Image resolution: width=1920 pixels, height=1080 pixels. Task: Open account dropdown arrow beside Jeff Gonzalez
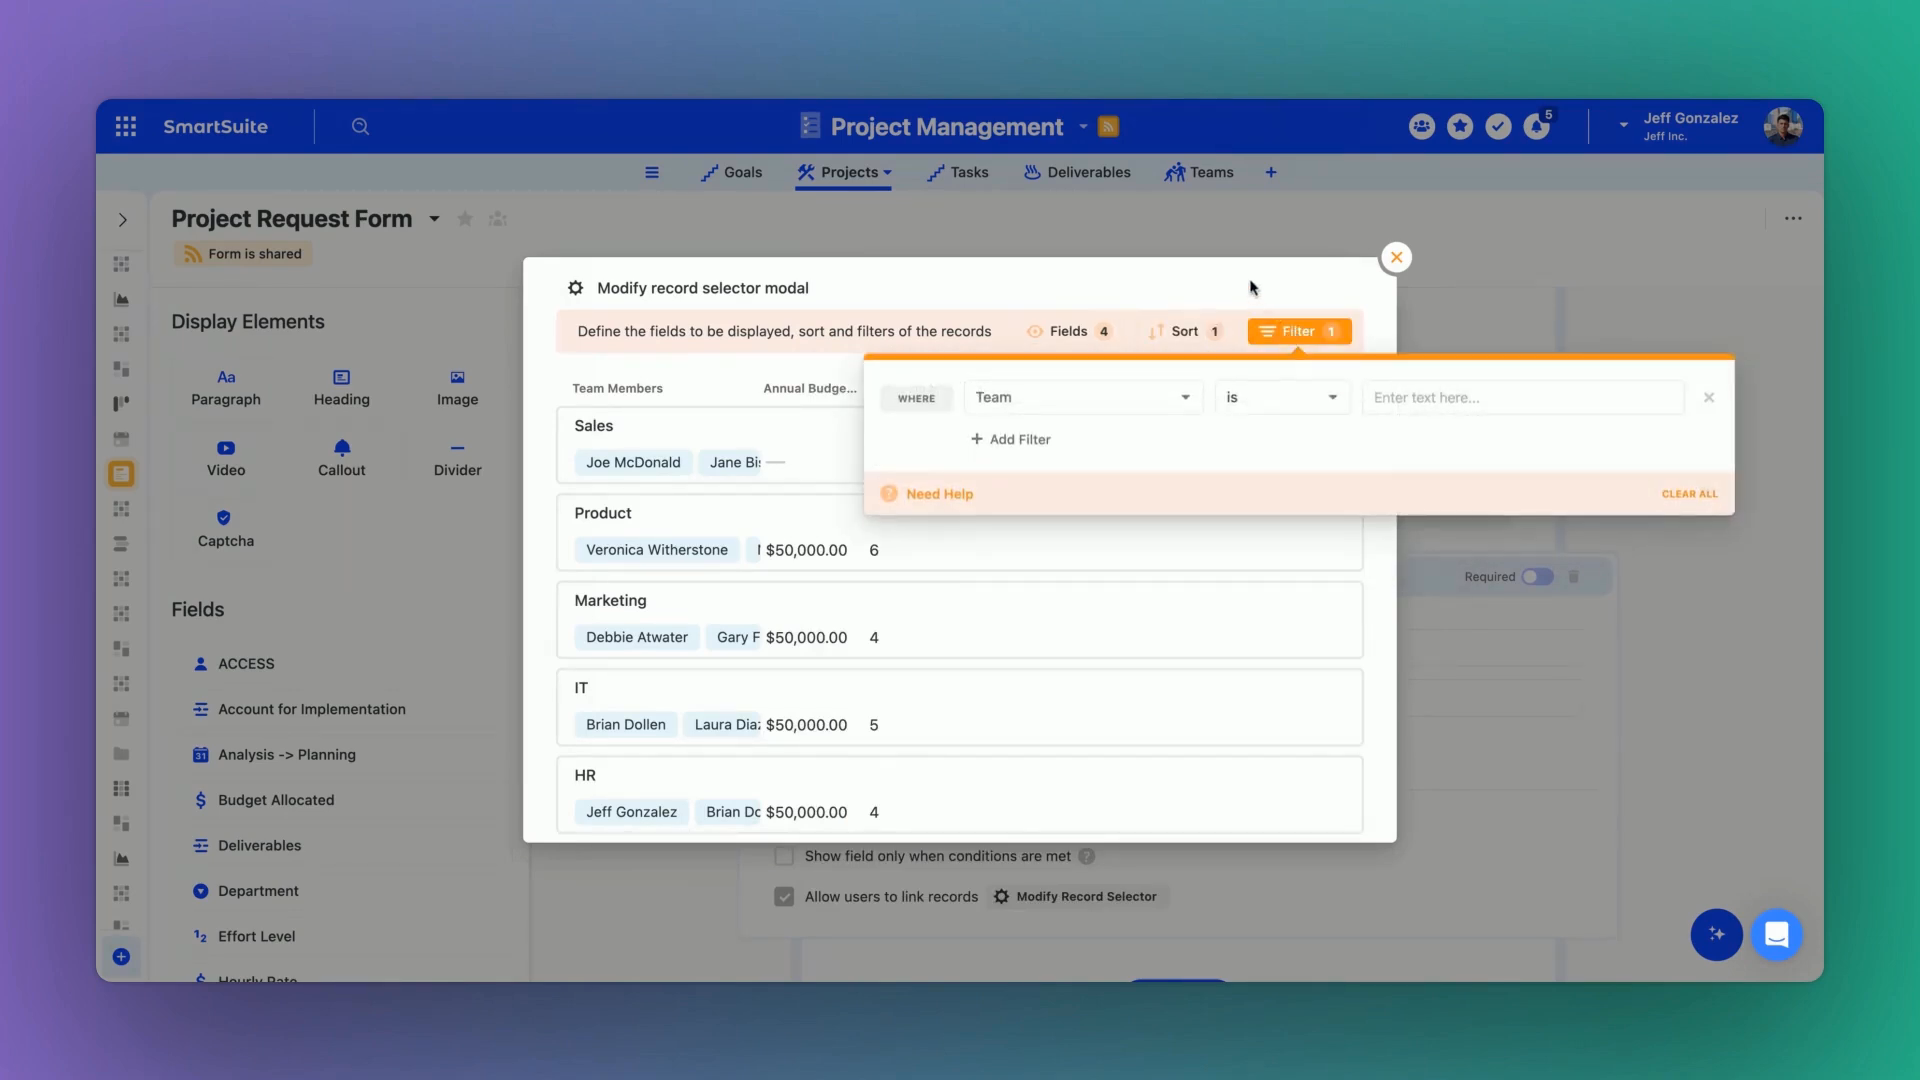click(x=1623, y=126)
